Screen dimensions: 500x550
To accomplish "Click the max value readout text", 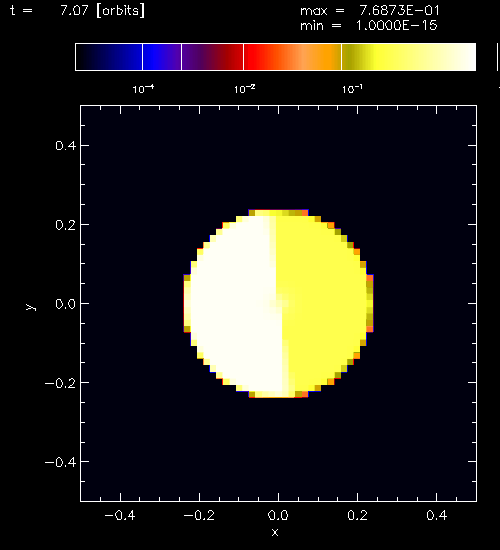I will (x=369, y=11).
